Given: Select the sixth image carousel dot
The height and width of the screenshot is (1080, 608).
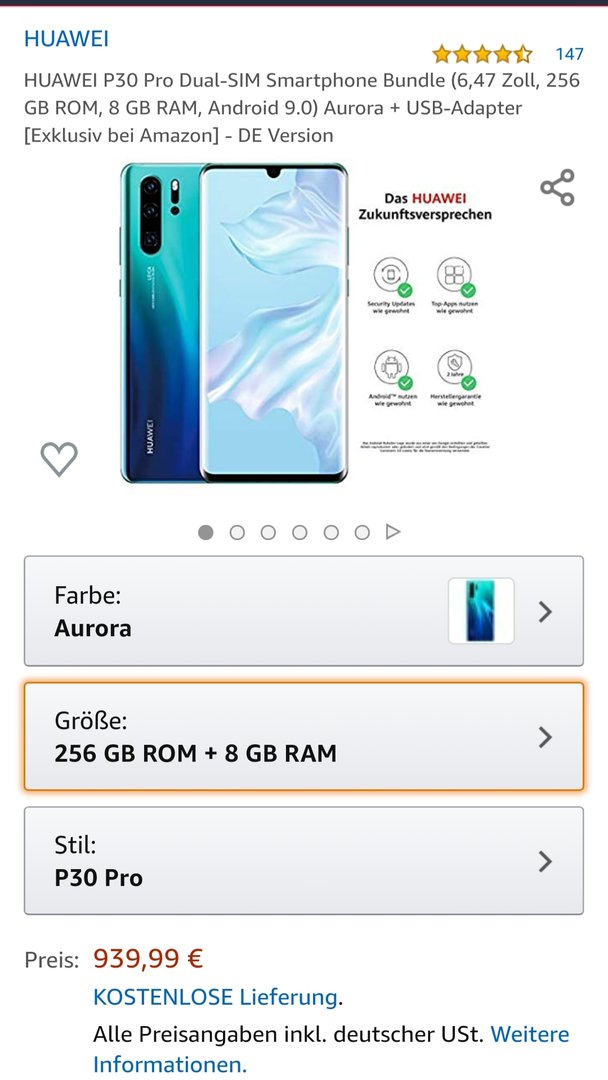Looking at the screenshot, I should coord(362,532).
